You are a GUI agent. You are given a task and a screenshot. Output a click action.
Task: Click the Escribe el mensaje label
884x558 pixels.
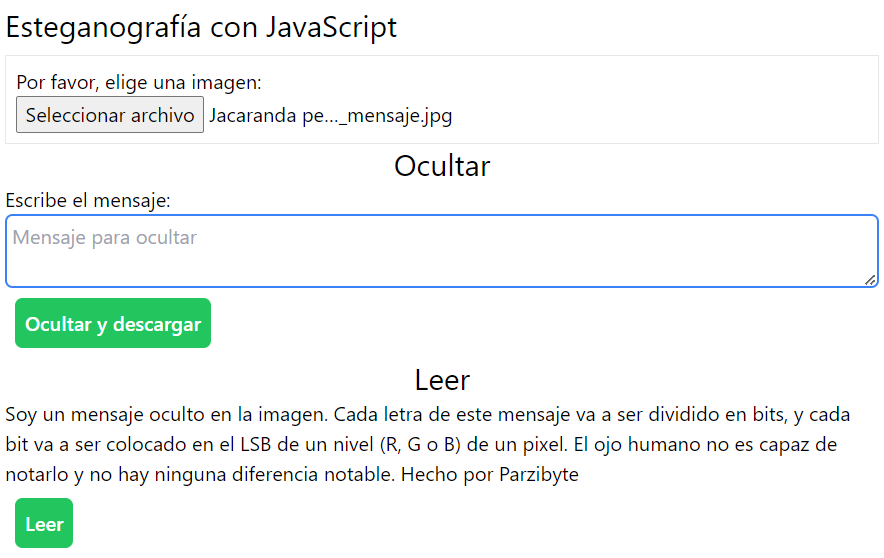click(88, 200)
